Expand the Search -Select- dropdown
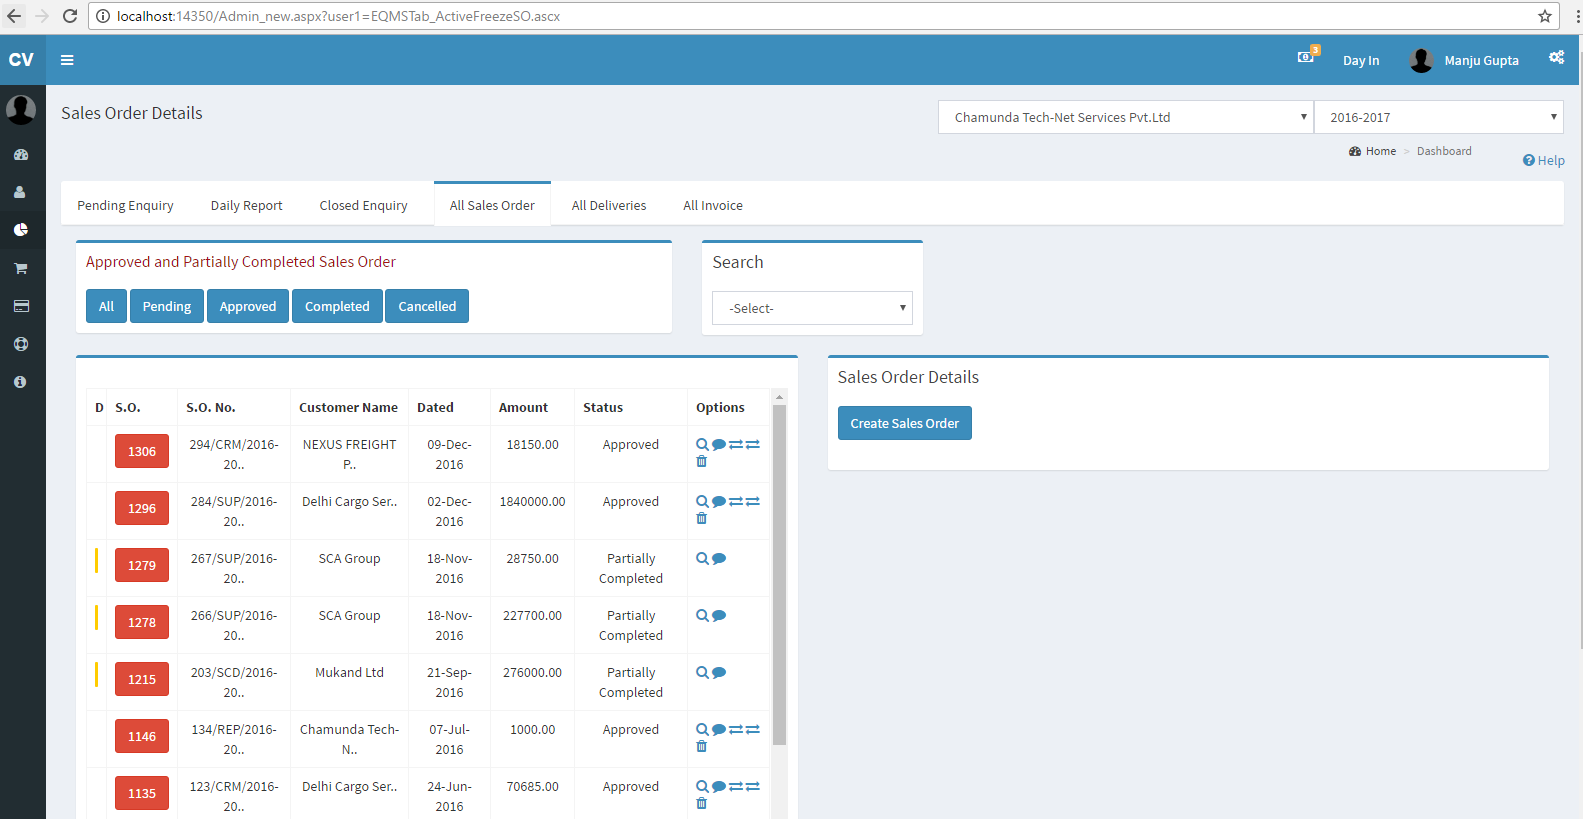 (812, 308)
